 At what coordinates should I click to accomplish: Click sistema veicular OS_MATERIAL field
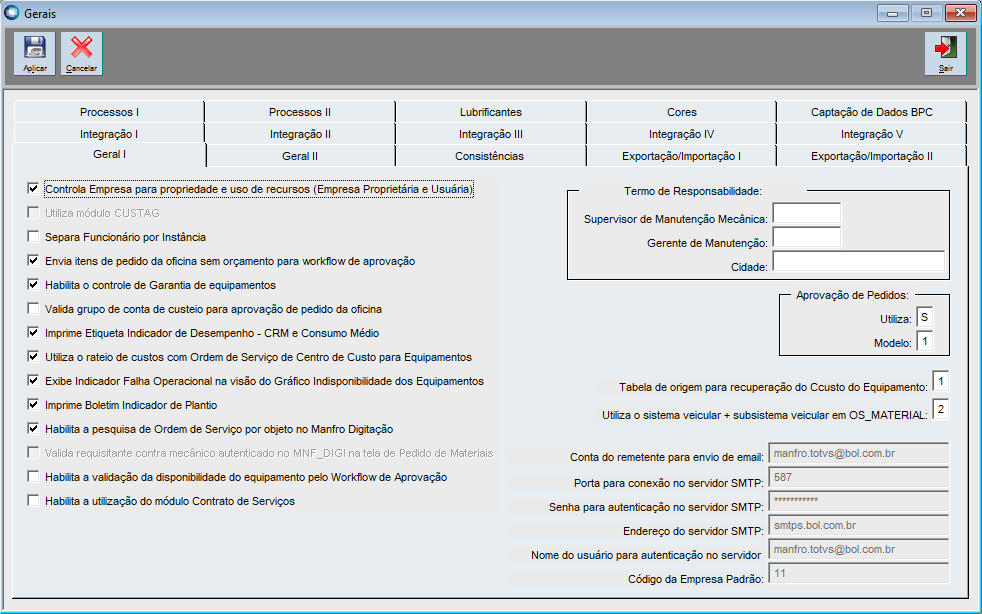coord(941,409)
